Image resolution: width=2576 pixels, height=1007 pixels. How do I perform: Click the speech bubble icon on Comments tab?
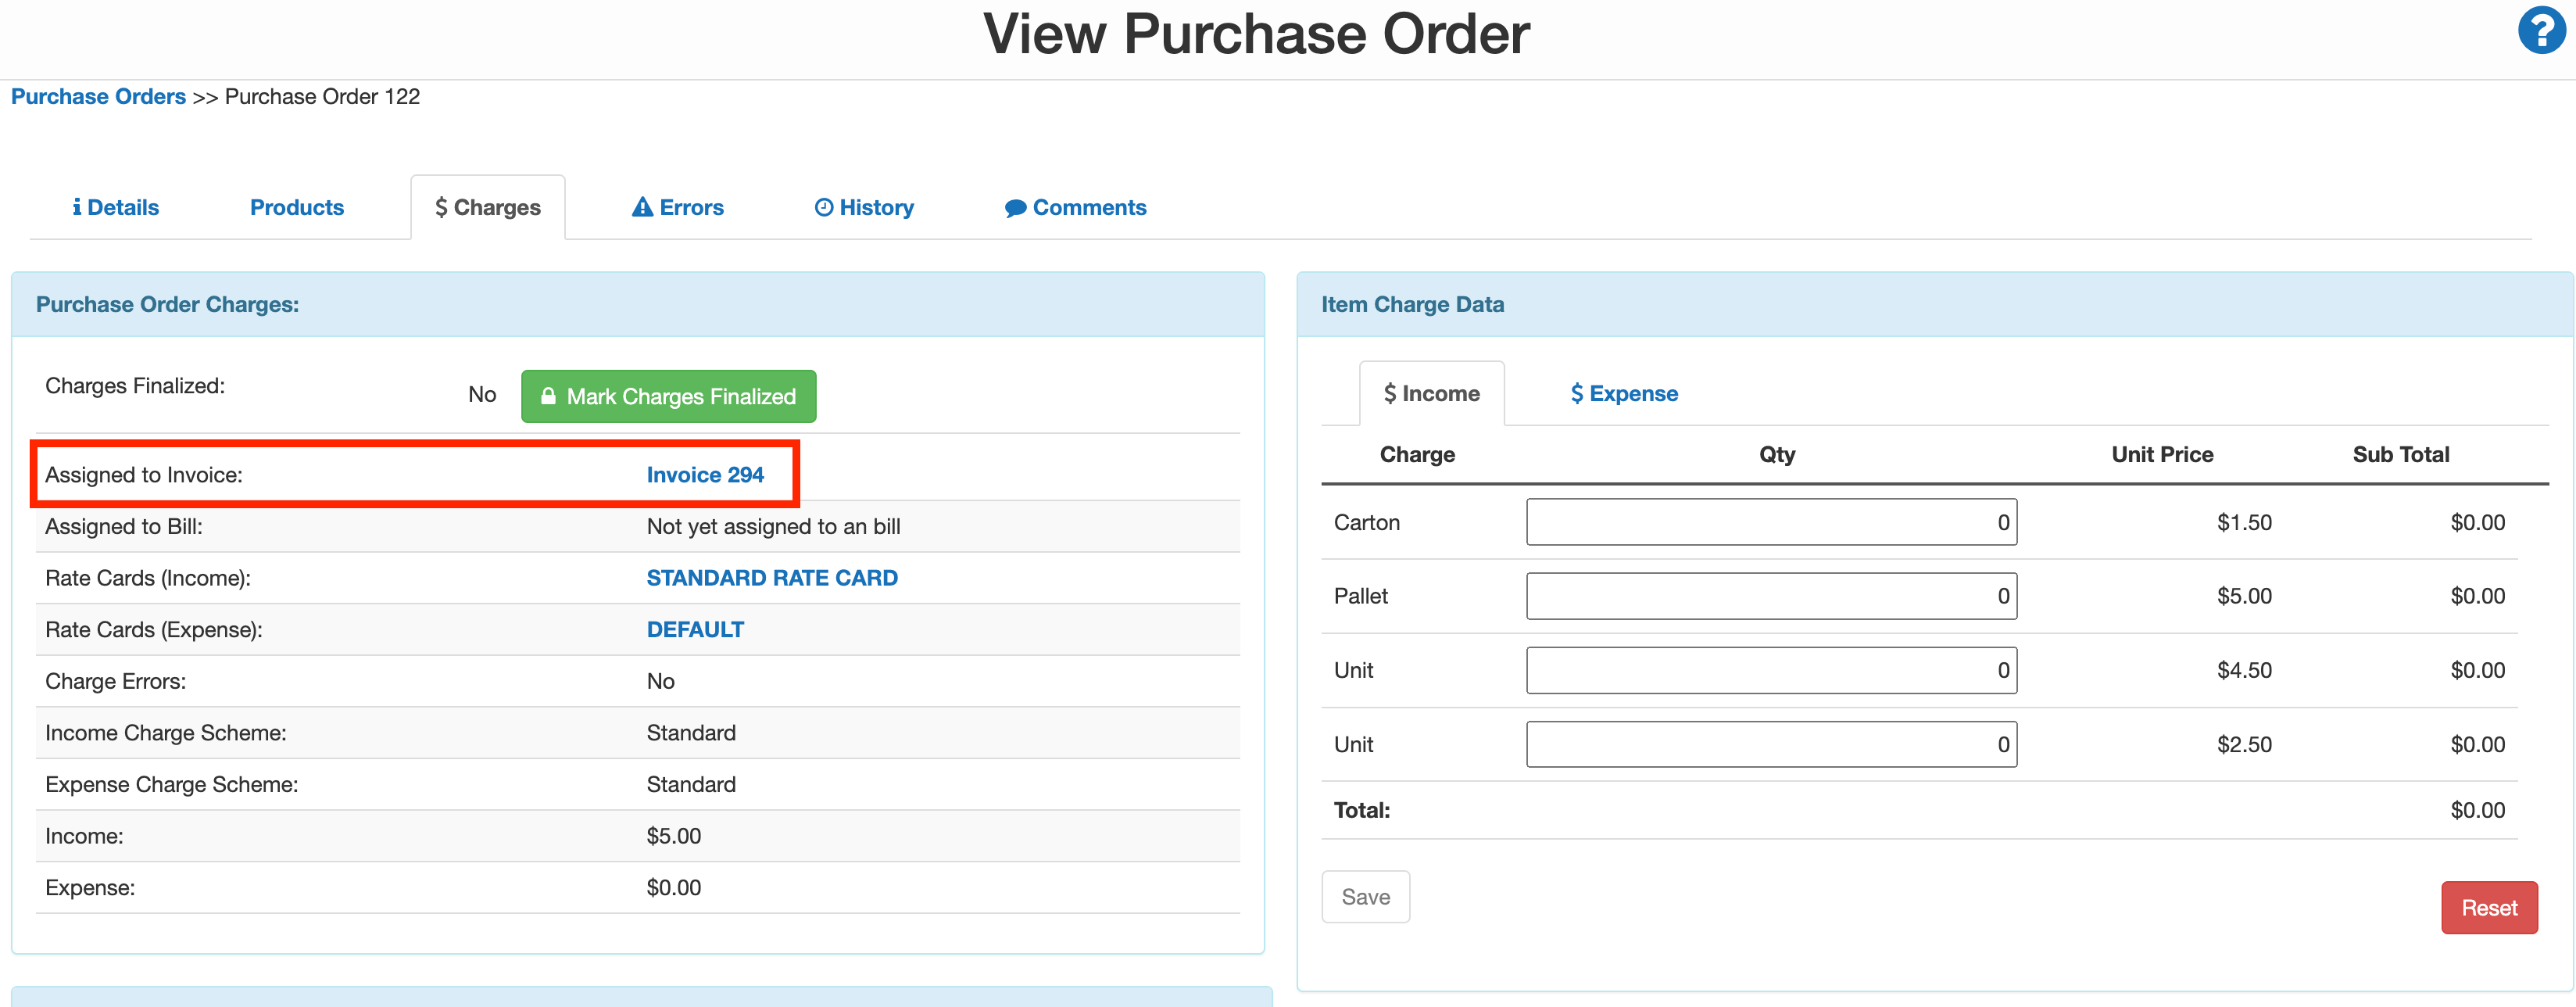tap(1015, 207)
